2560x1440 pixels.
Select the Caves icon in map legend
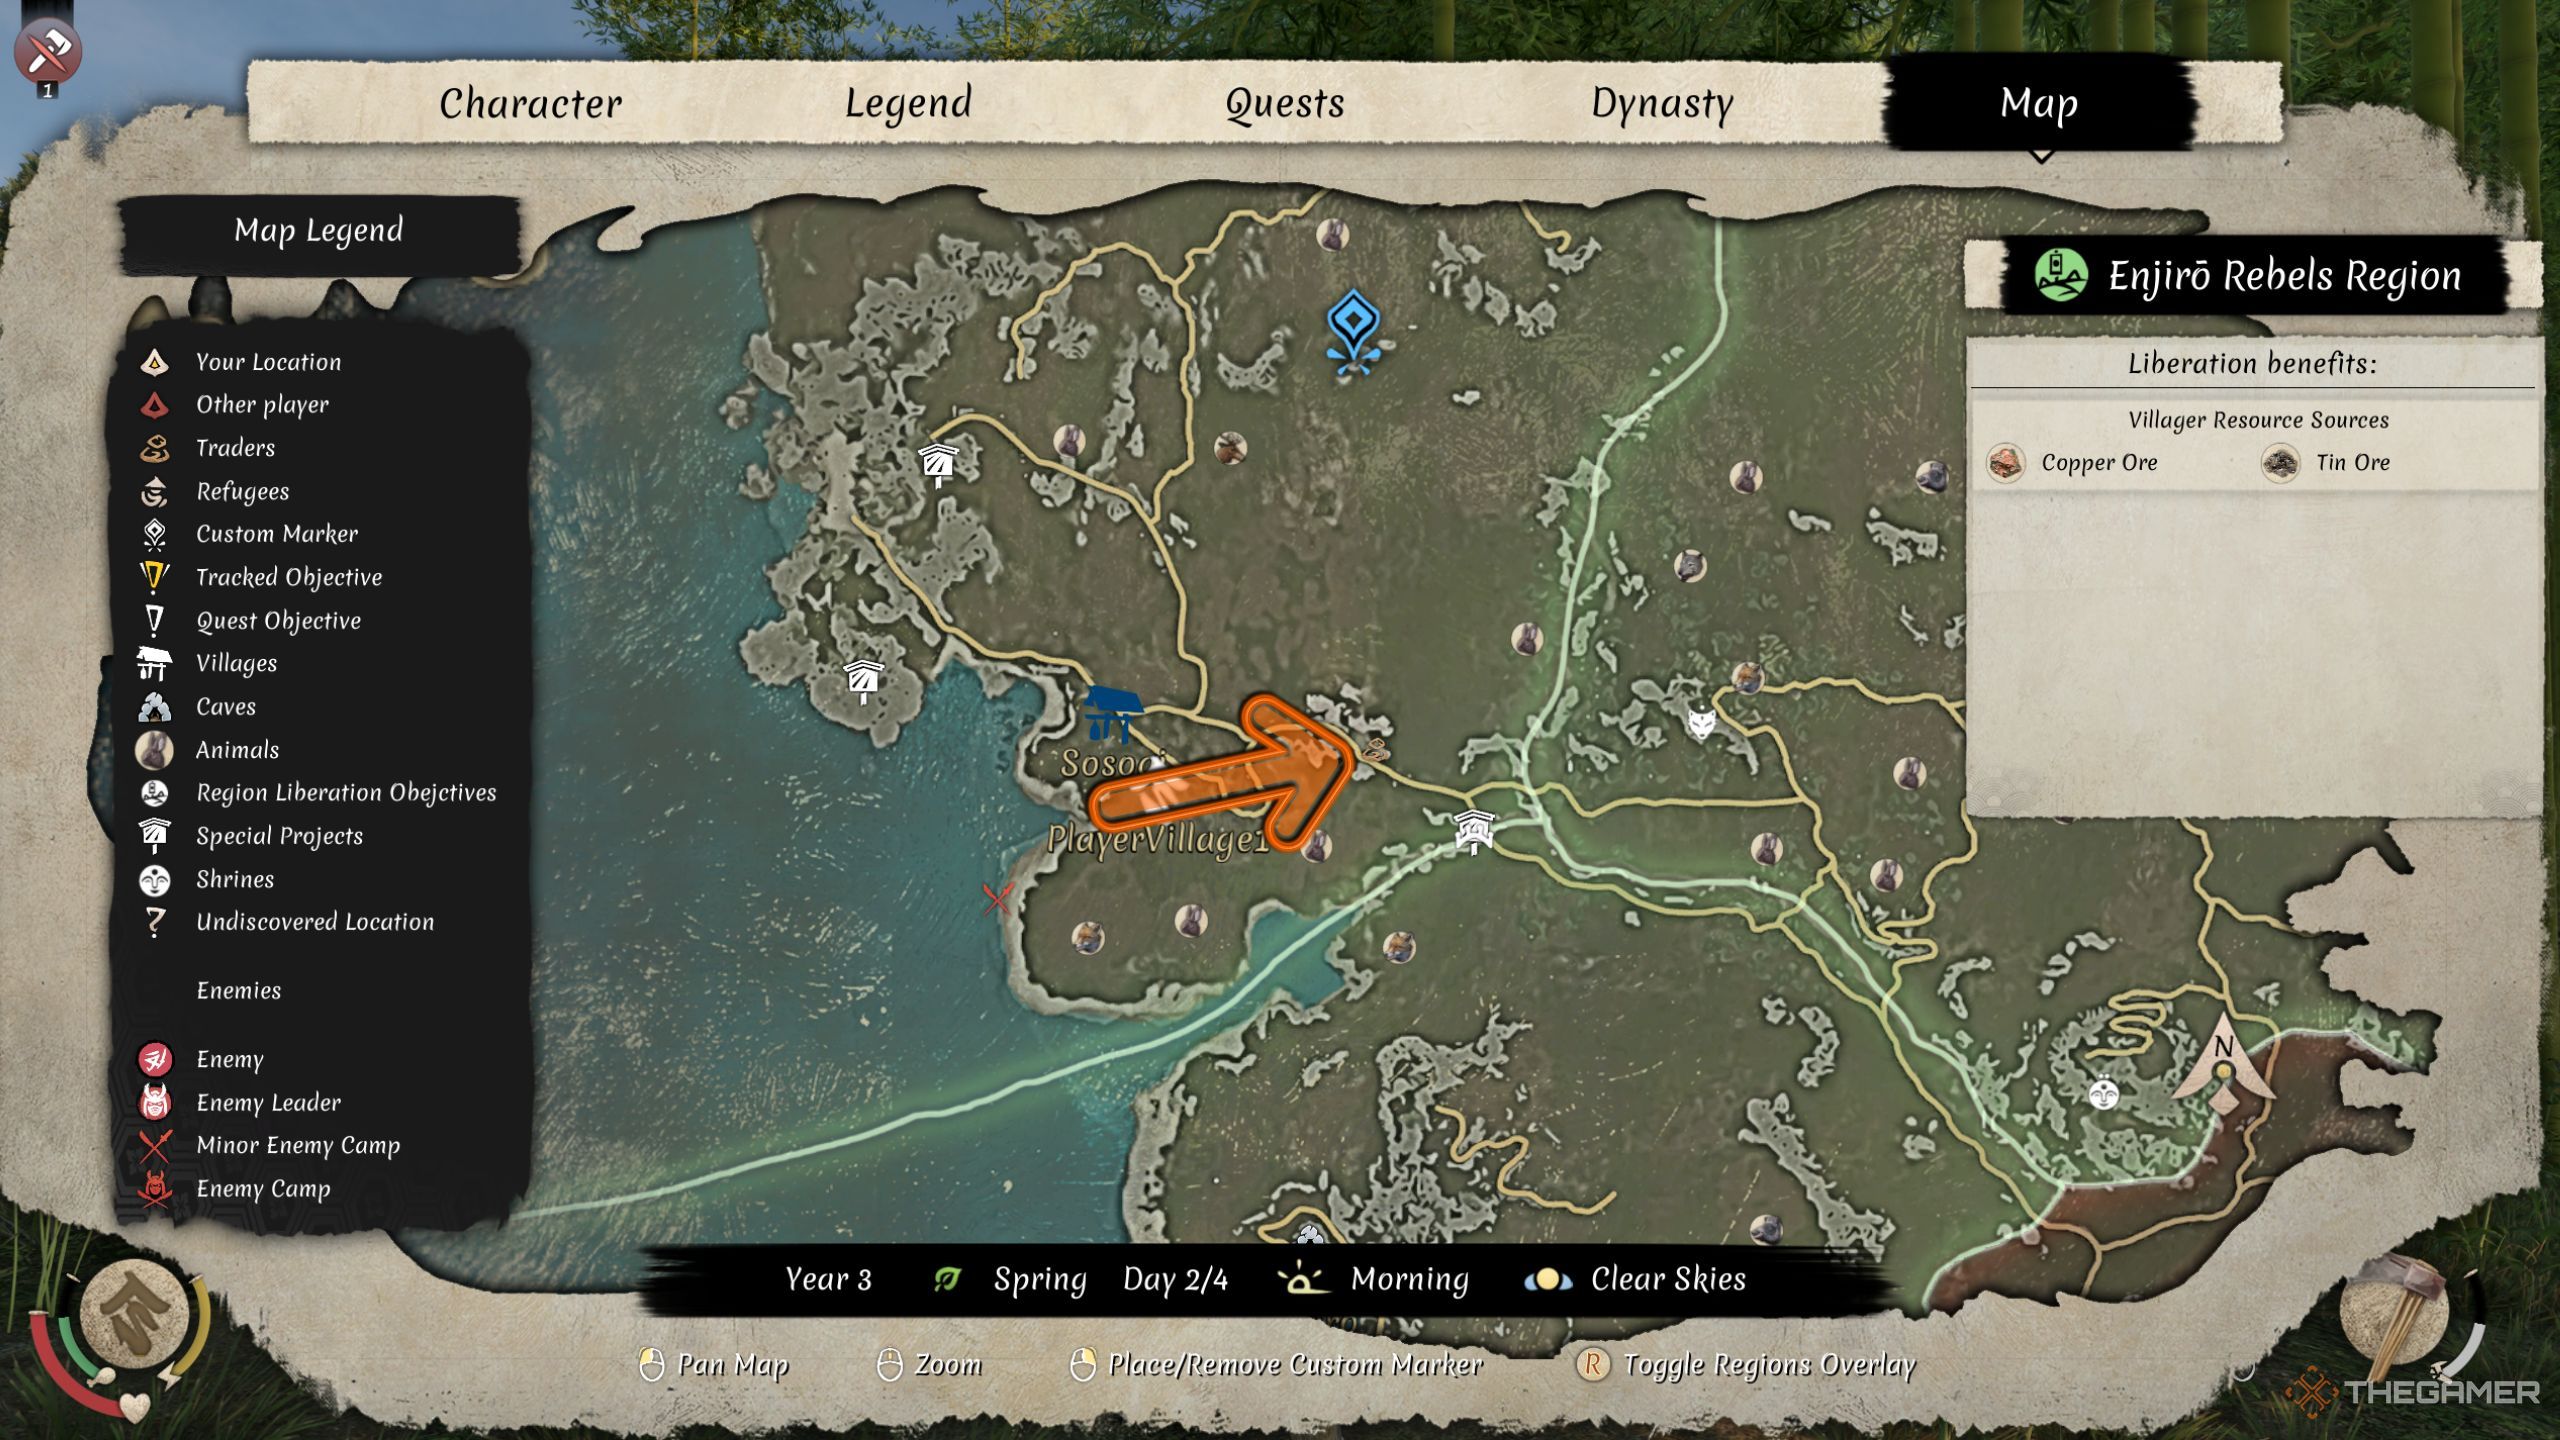pyautogui.click(x=156, y=703)
